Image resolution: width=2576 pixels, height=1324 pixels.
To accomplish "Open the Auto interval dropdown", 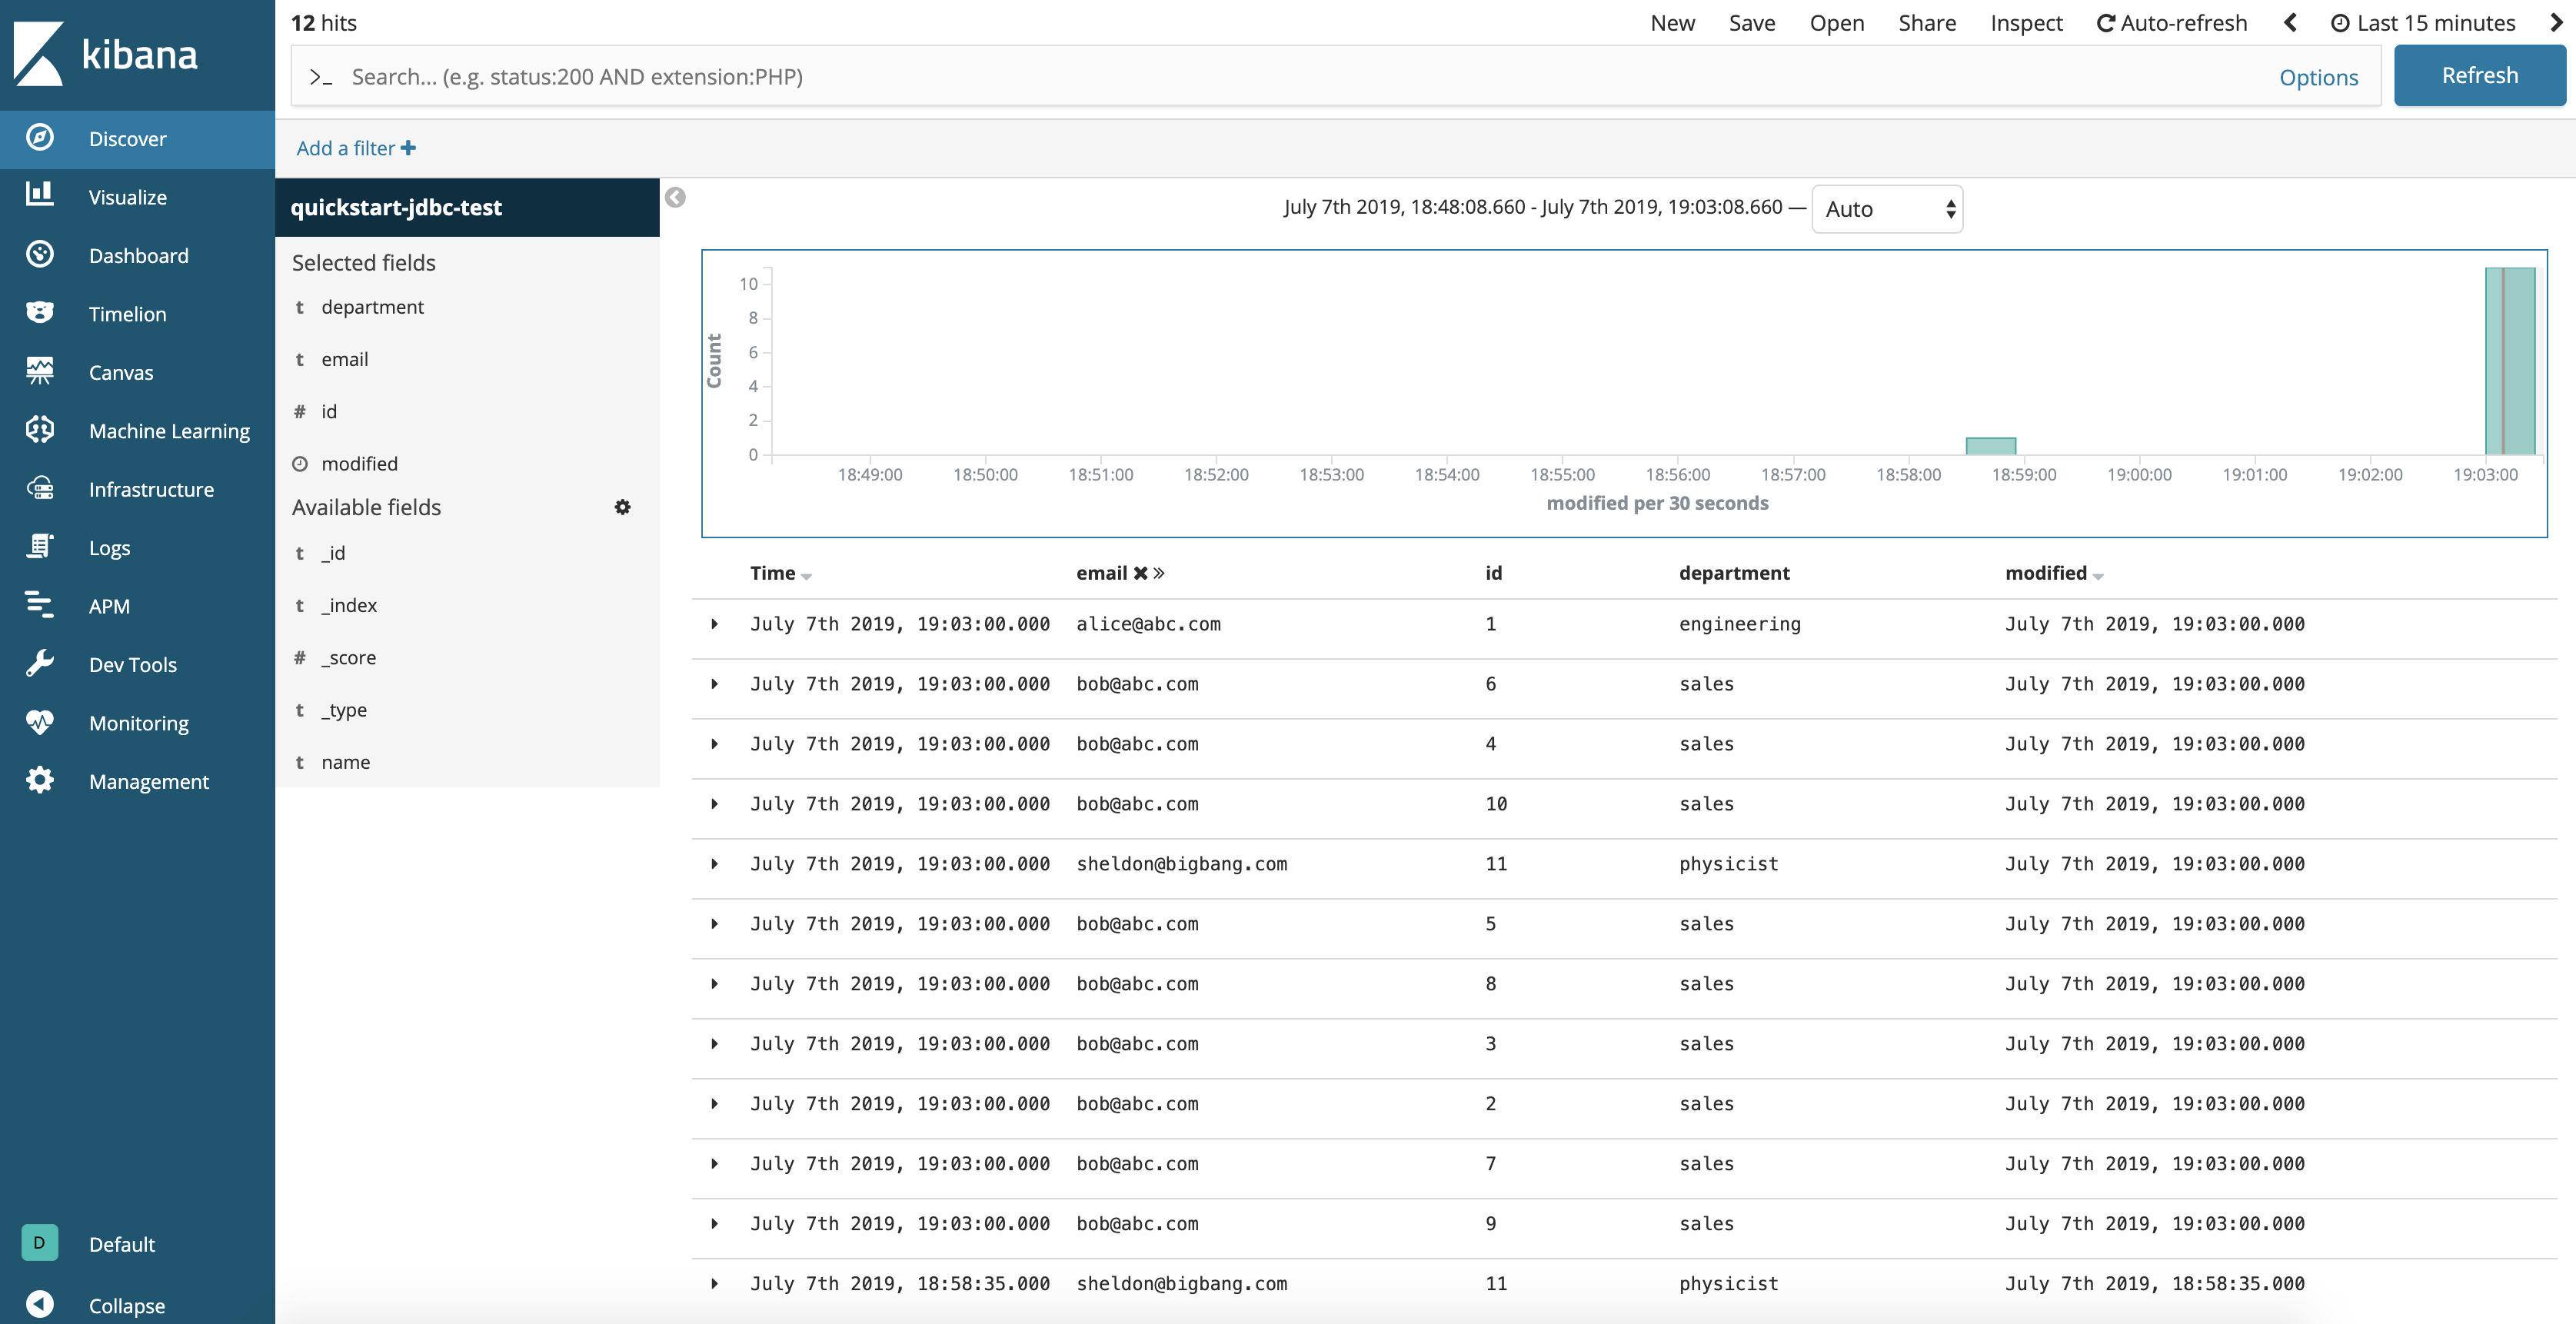I will click(x=1886, y=208).
